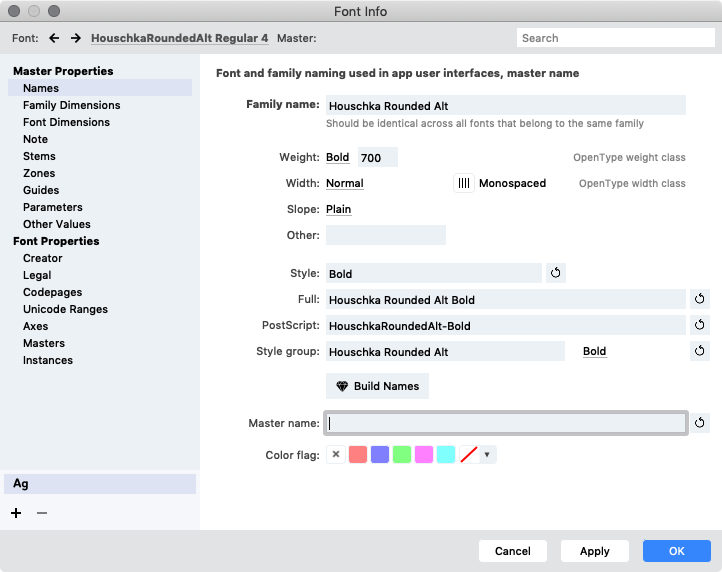This screenshot has width=722, height=572.
Task: Open the Codepages section
Action: 52,292
